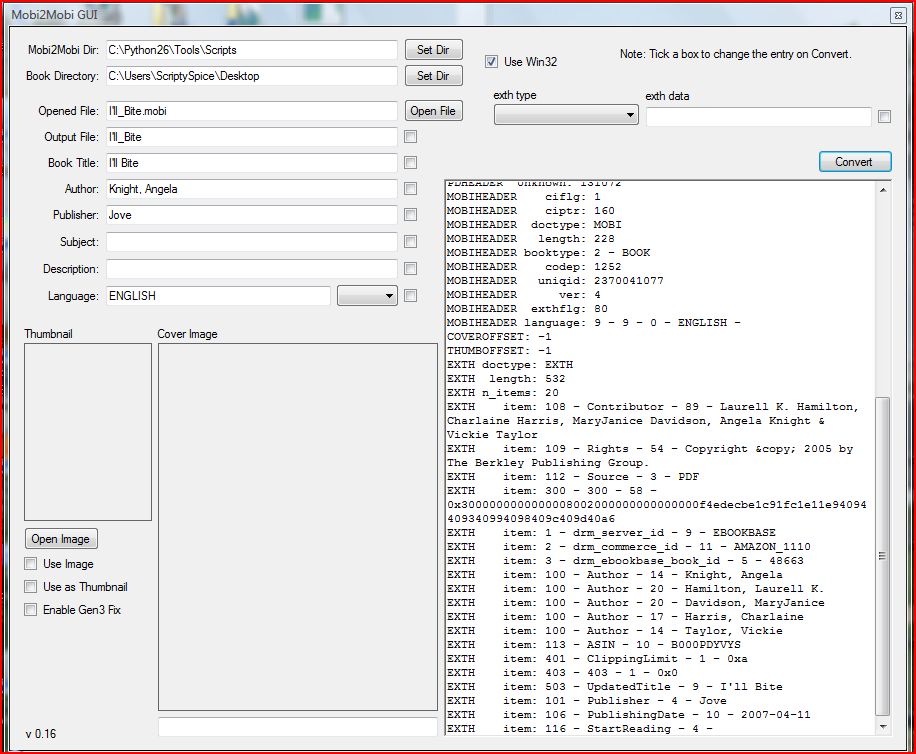Enable the Gen3 Fix checkbox
This screenshot has width=916, height=754.
click(30, 610)
